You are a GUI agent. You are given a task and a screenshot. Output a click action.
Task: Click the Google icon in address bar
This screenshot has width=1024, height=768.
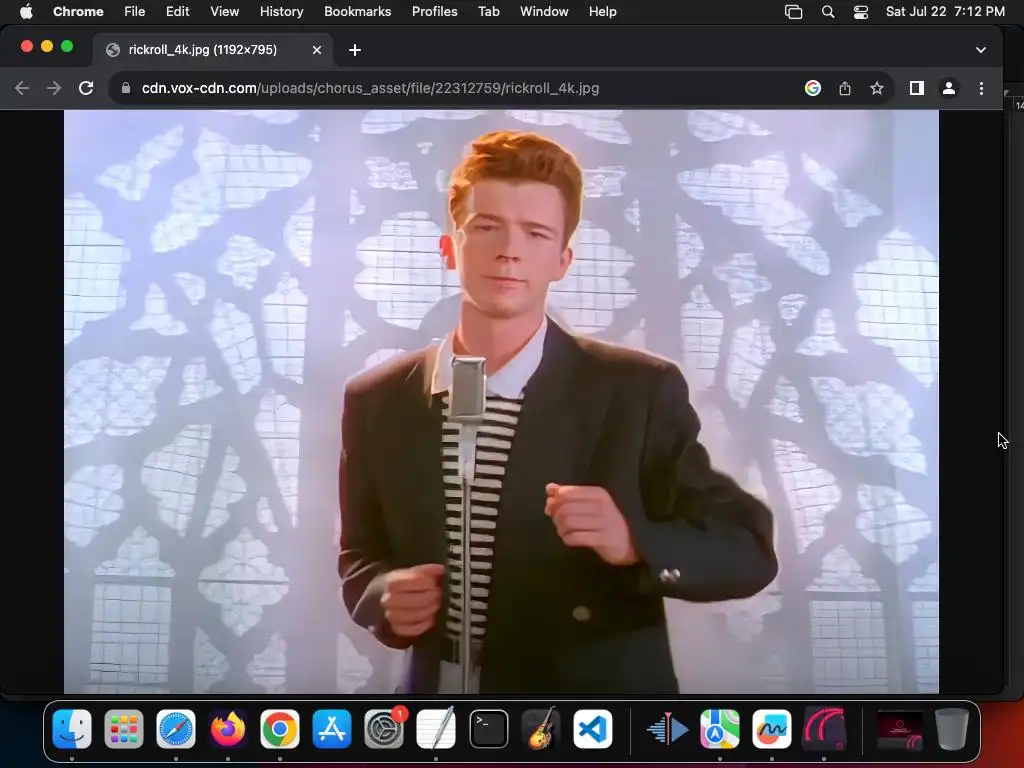(812, 88)
